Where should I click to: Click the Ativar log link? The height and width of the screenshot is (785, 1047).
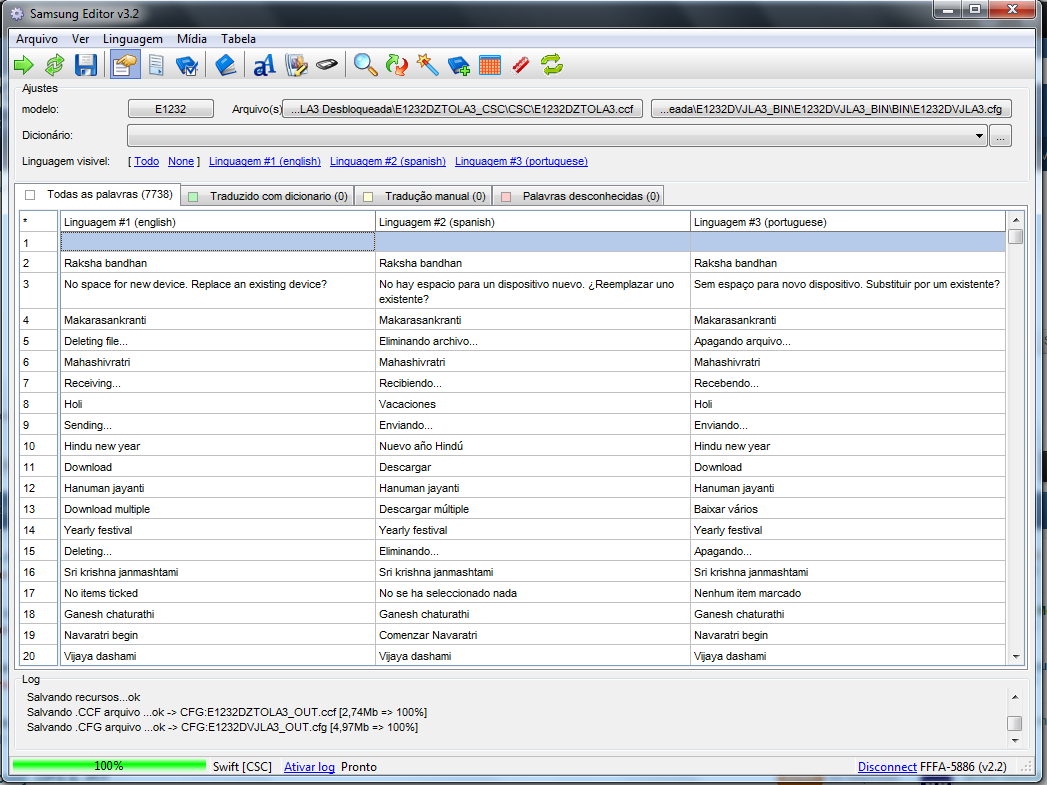[x=309, y=767]
